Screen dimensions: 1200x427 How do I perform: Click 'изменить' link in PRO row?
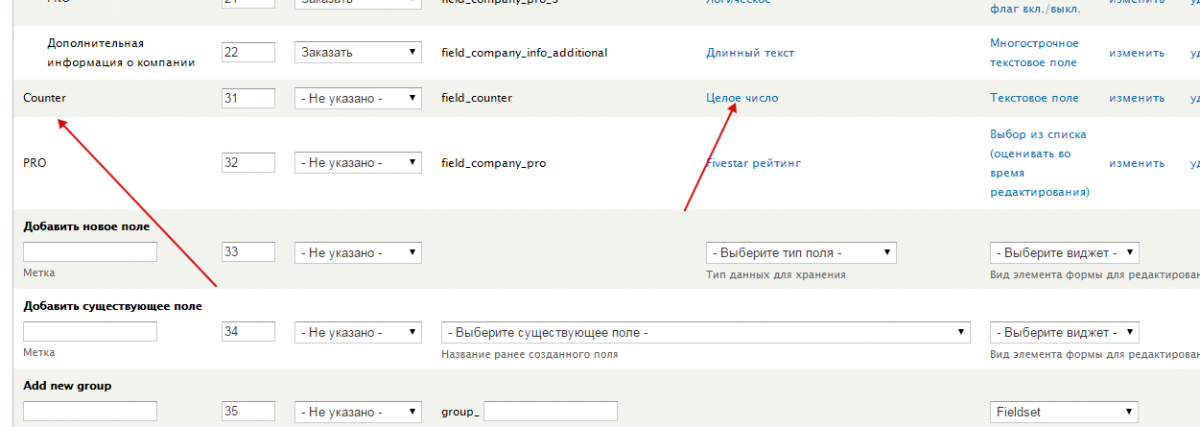[1136, 163]
